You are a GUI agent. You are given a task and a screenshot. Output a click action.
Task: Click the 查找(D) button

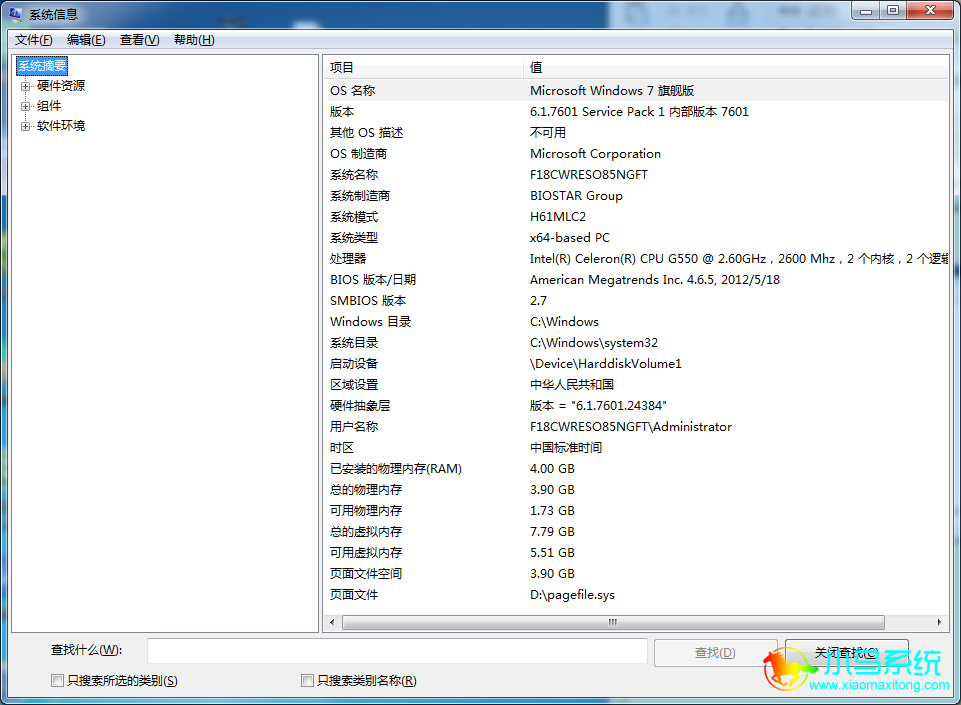tap(715, 653)
